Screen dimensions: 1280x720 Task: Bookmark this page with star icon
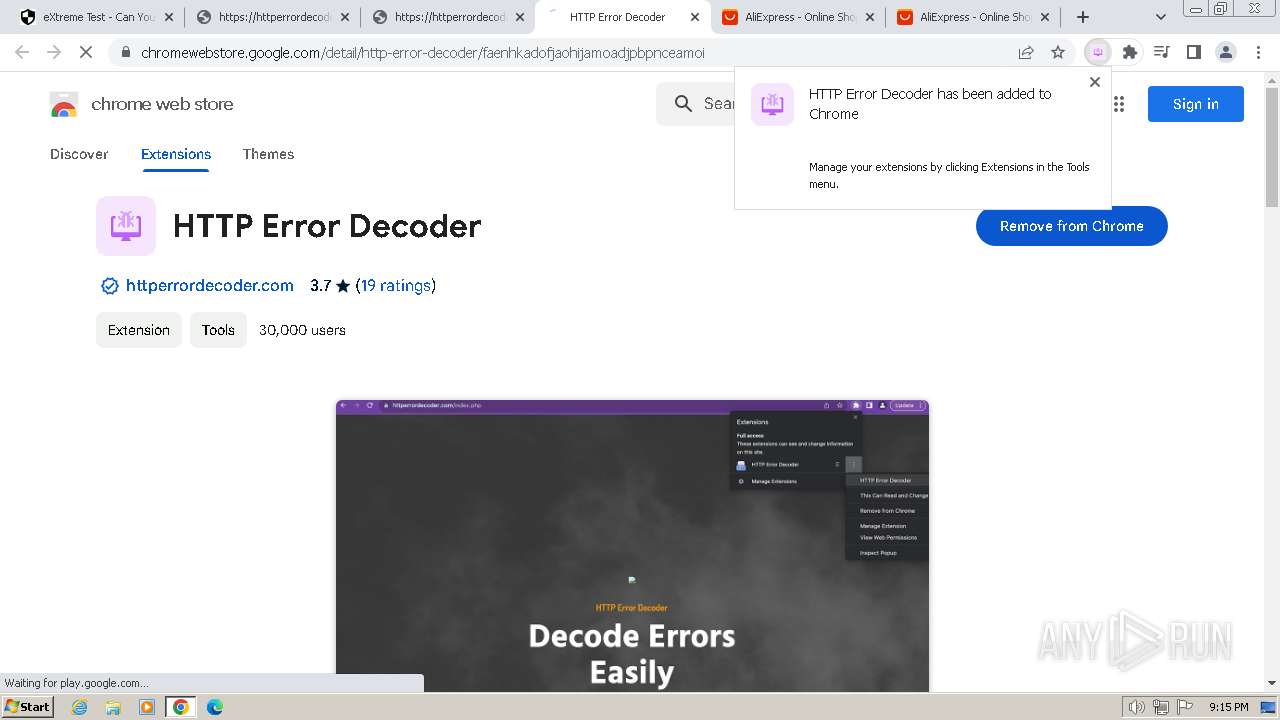point(1058,52)
